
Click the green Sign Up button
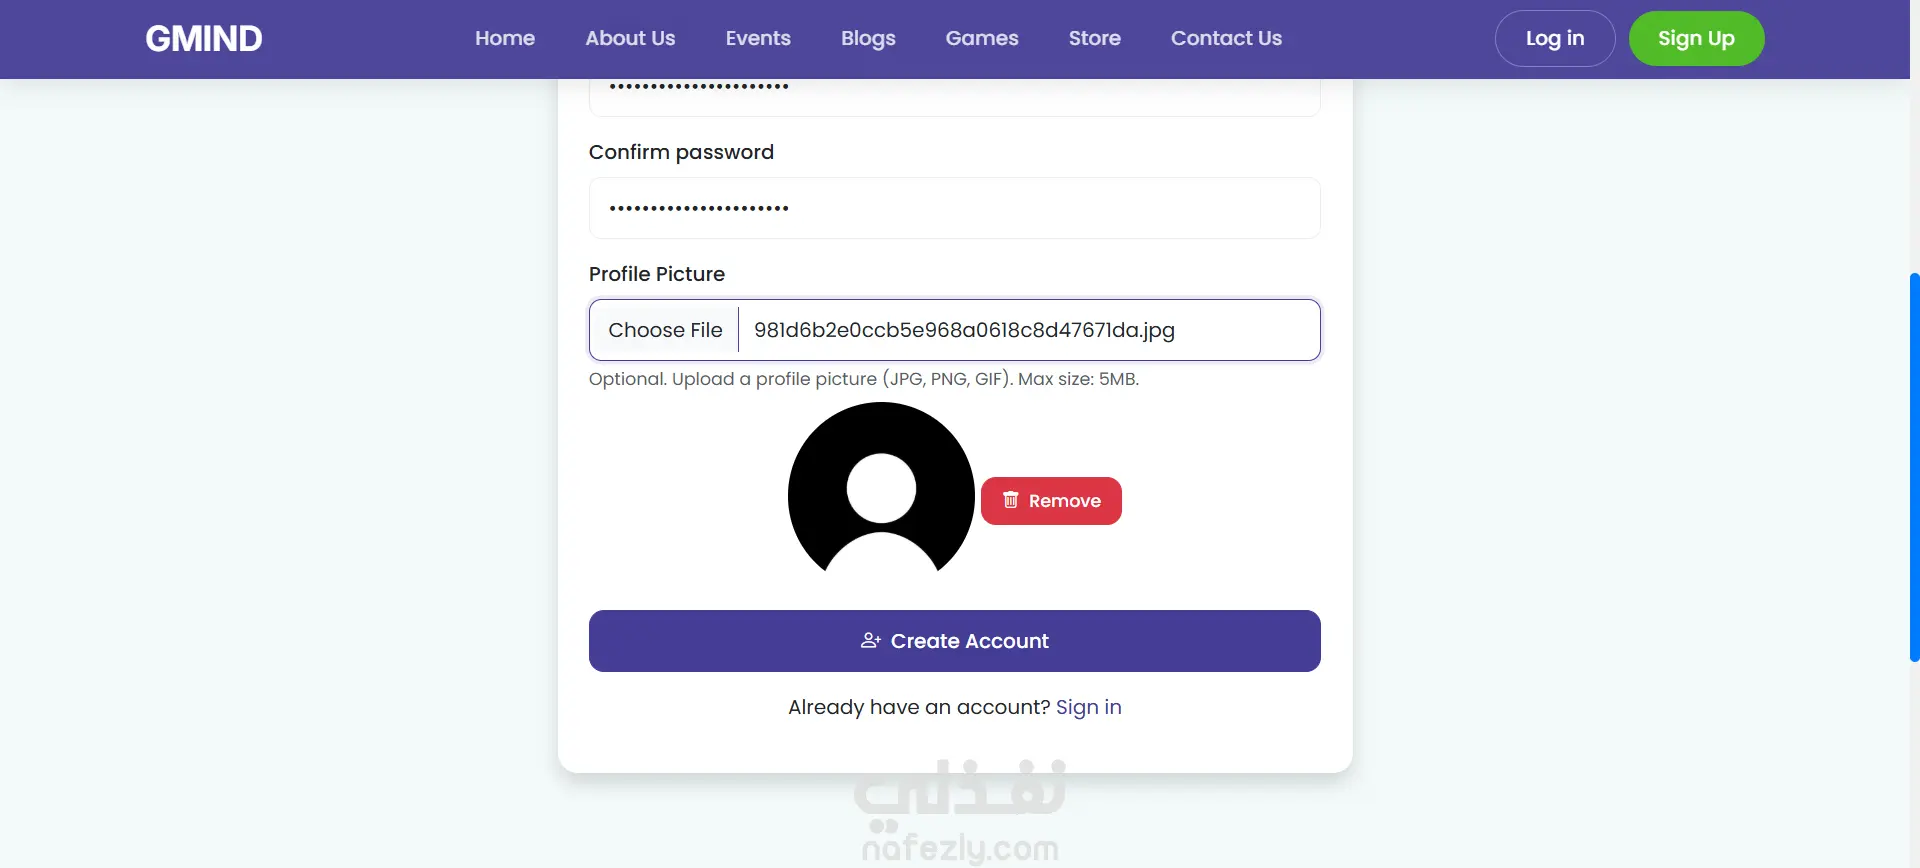point(1696,39)
